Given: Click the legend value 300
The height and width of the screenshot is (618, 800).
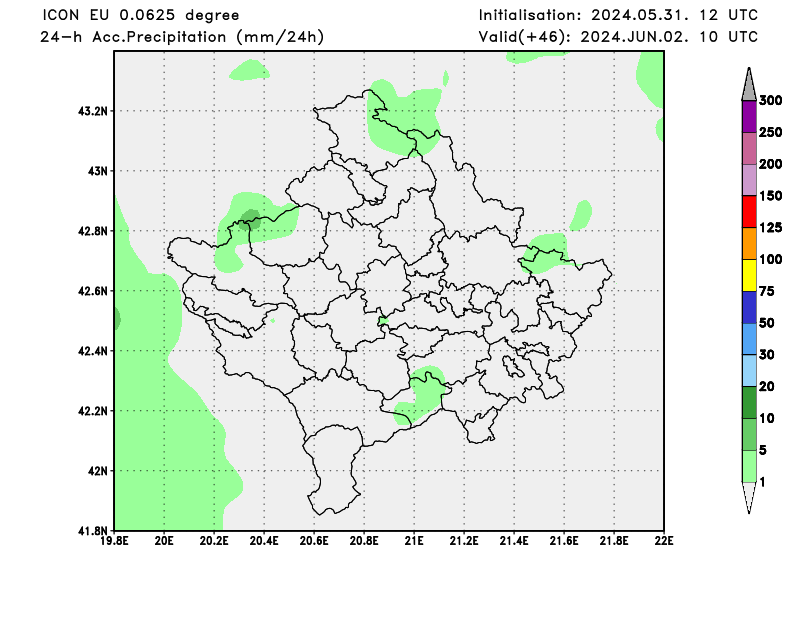Looking at the screenshot, I should tap(770, 101).
